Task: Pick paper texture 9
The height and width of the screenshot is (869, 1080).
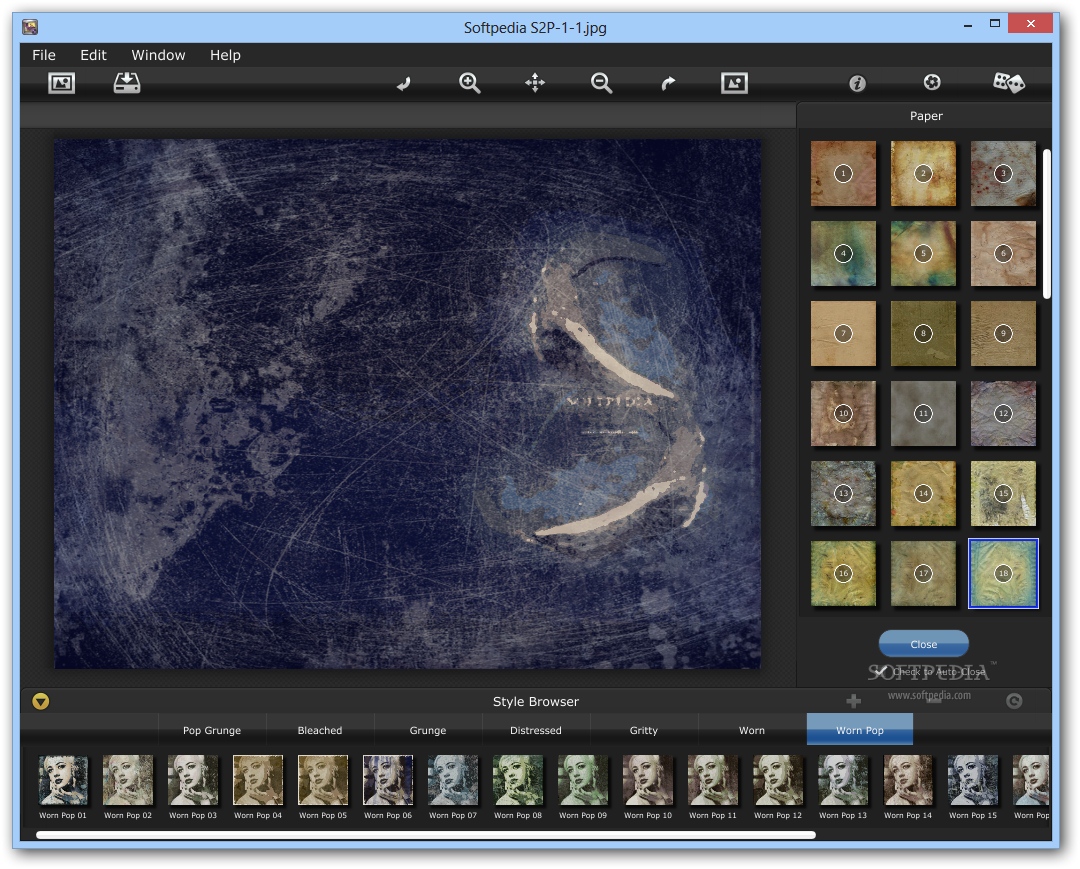Action: click(1003, 333)
